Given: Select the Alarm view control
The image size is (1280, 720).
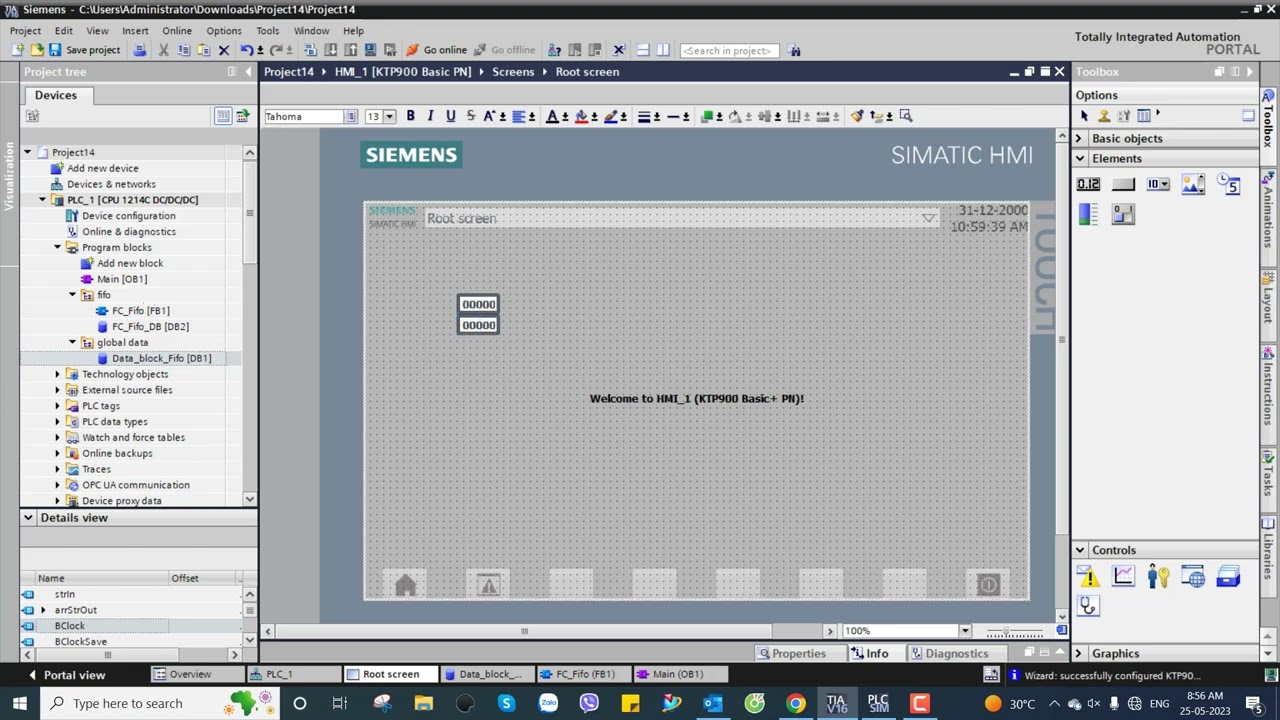Looking at the screenshot, I should (x=1088, y=576).
